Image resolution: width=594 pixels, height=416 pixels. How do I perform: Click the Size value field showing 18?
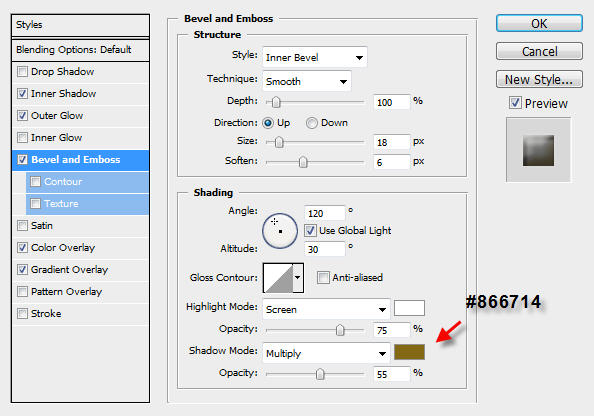(x=392, y=142)
